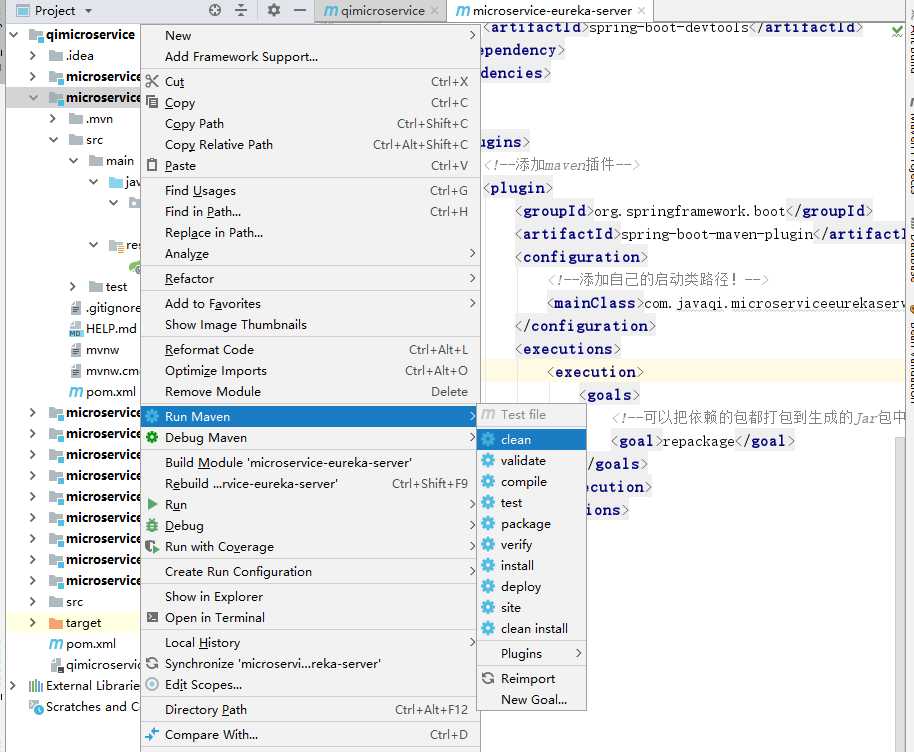Image resolution: width=914 pixels, height=752 pixels.
Task: Open the Plugins submenu
Action: coord(532,653)
